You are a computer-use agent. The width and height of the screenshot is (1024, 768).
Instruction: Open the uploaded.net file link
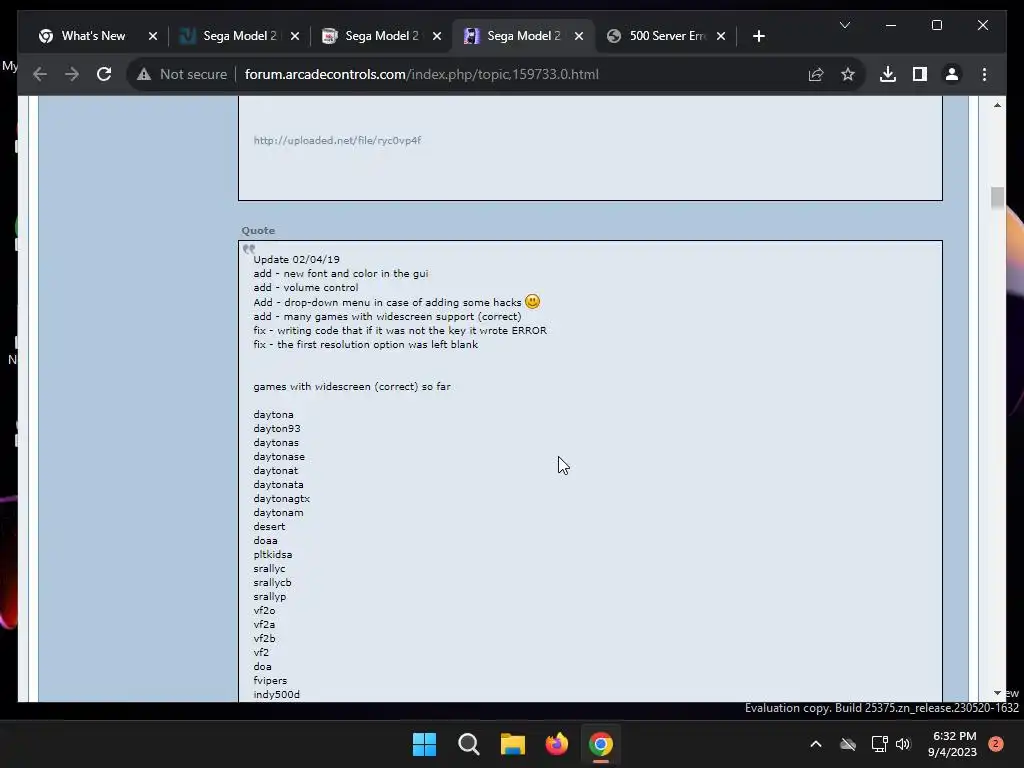337,140
